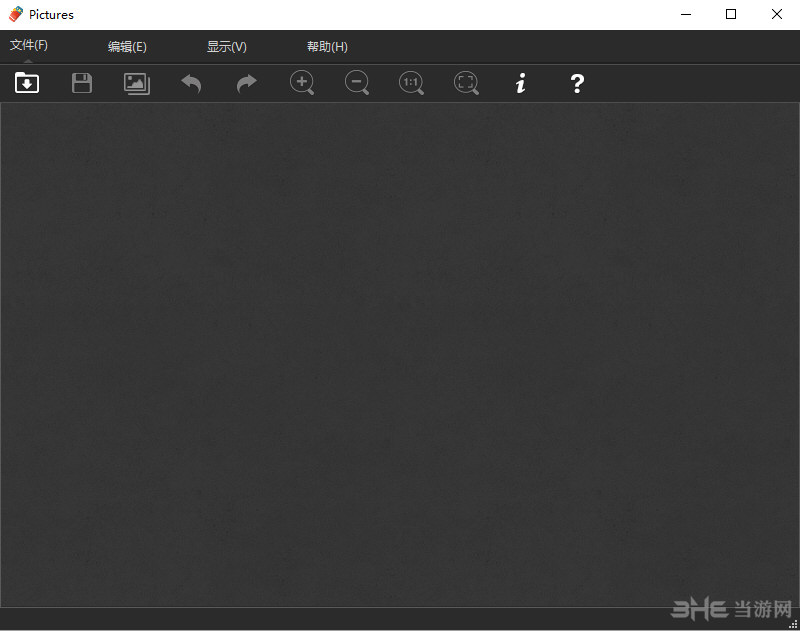Screen dimensions: 800x631
Task: Open help via the question mark icon
Action: pyautogui.click(x=577, y=84)
